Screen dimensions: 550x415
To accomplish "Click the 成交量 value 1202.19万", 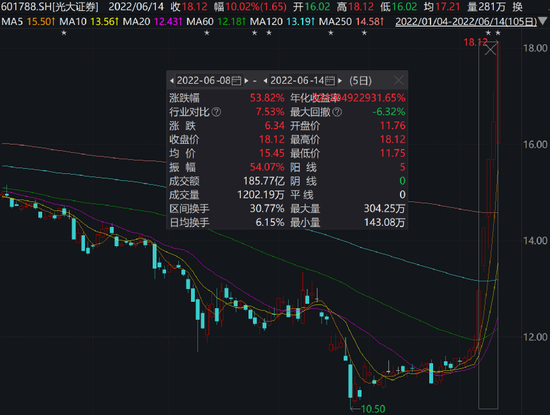I will [261, 195].
